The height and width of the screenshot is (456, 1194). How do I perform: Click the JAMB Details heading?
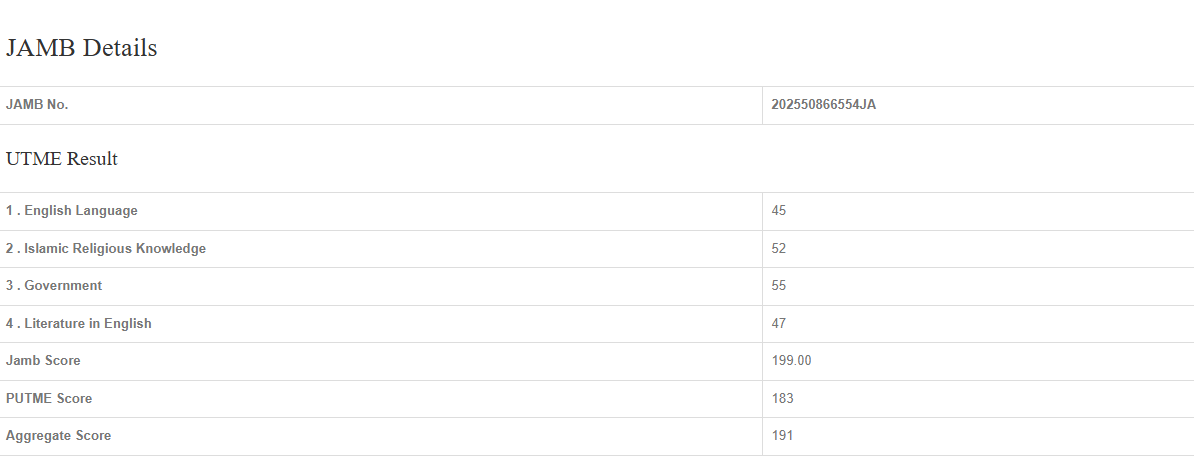82,48
